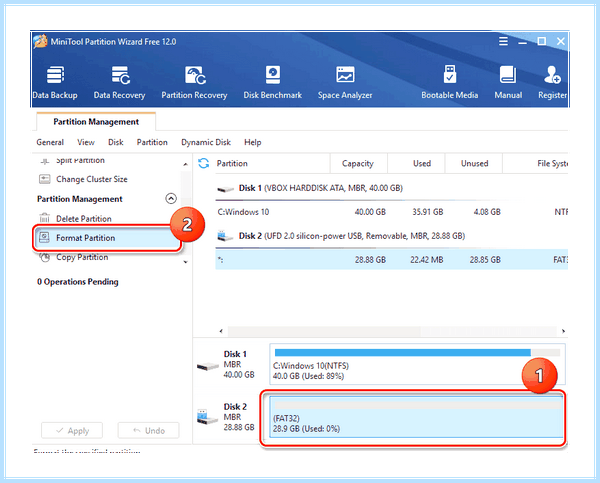Open the Disk menu

click(x=116, y=142)
